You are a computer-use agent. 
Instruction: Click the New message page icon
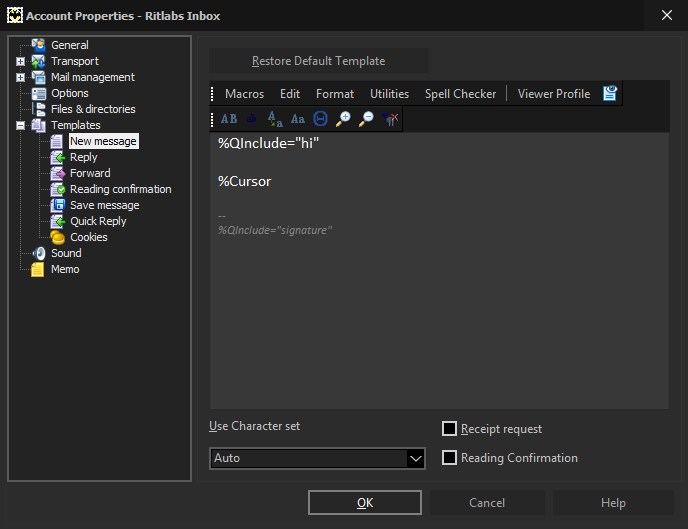(57, 141)
